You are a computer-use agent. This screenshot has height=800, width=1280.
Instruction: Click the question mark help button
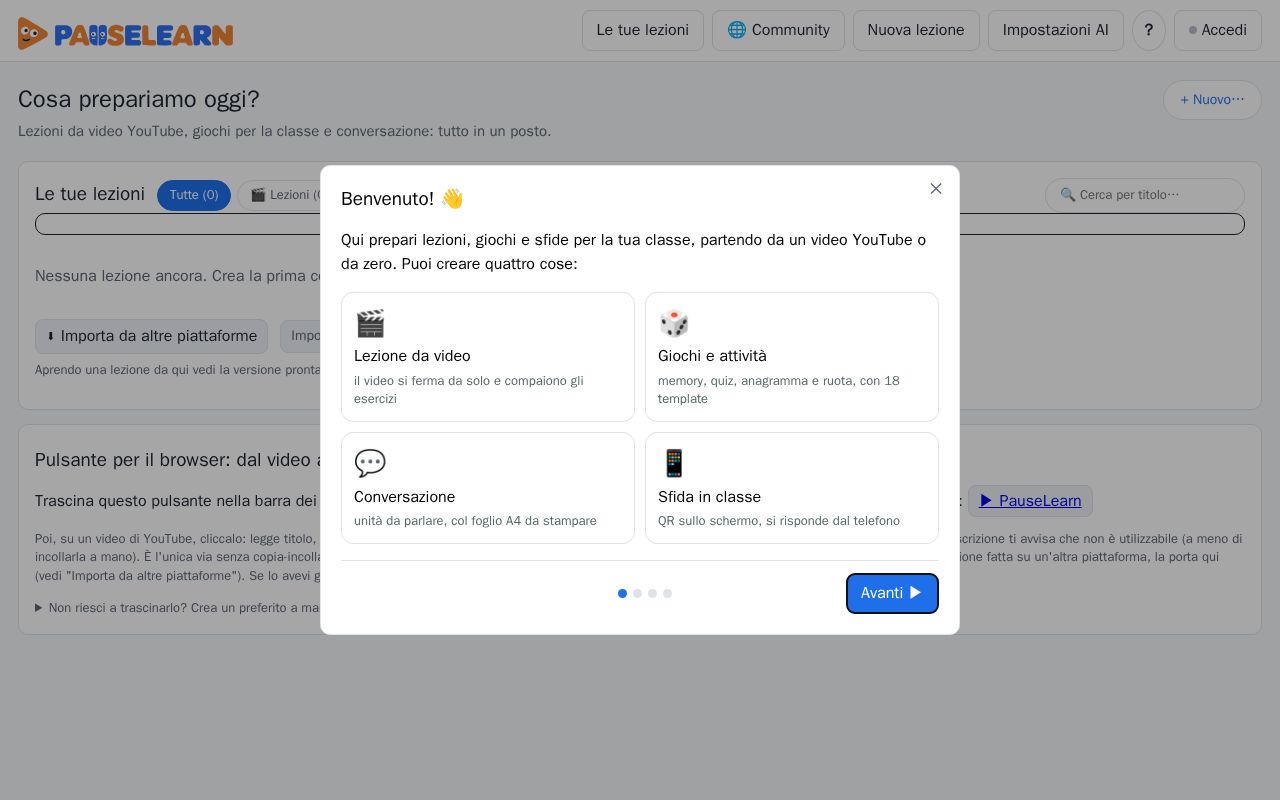click(x=1149, y=30)
